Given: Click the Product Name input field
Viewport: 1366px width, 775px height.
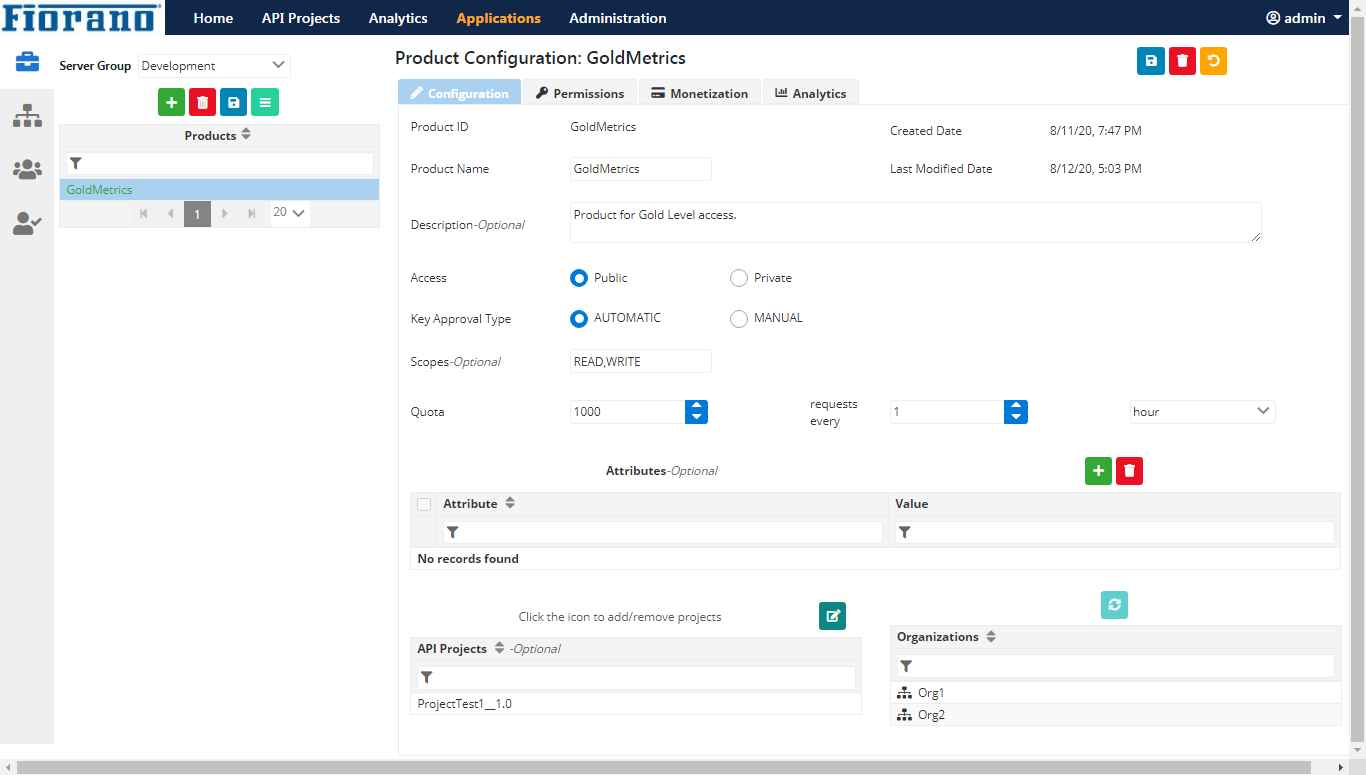Looking at the screenshot, I should click(x=641, y=169).
